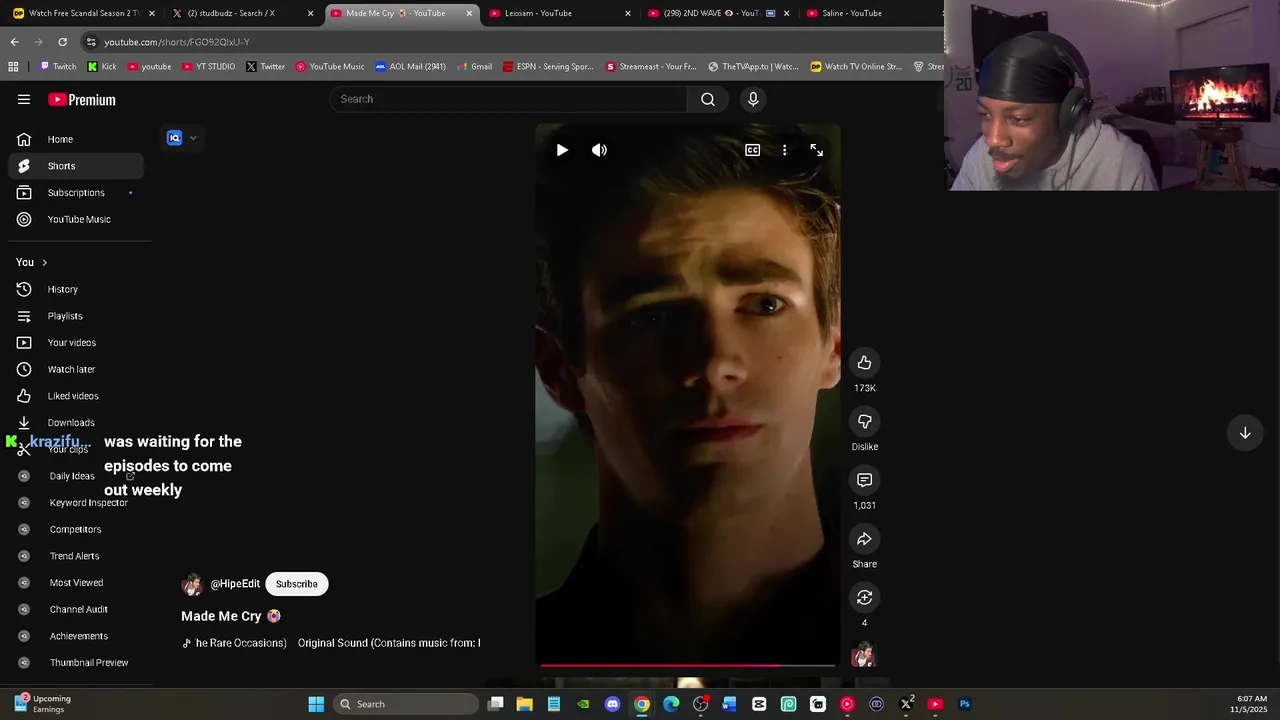Open Chrome apps grid in bookmarks bar
1280x720 pixels.
[x=13, y=67]
